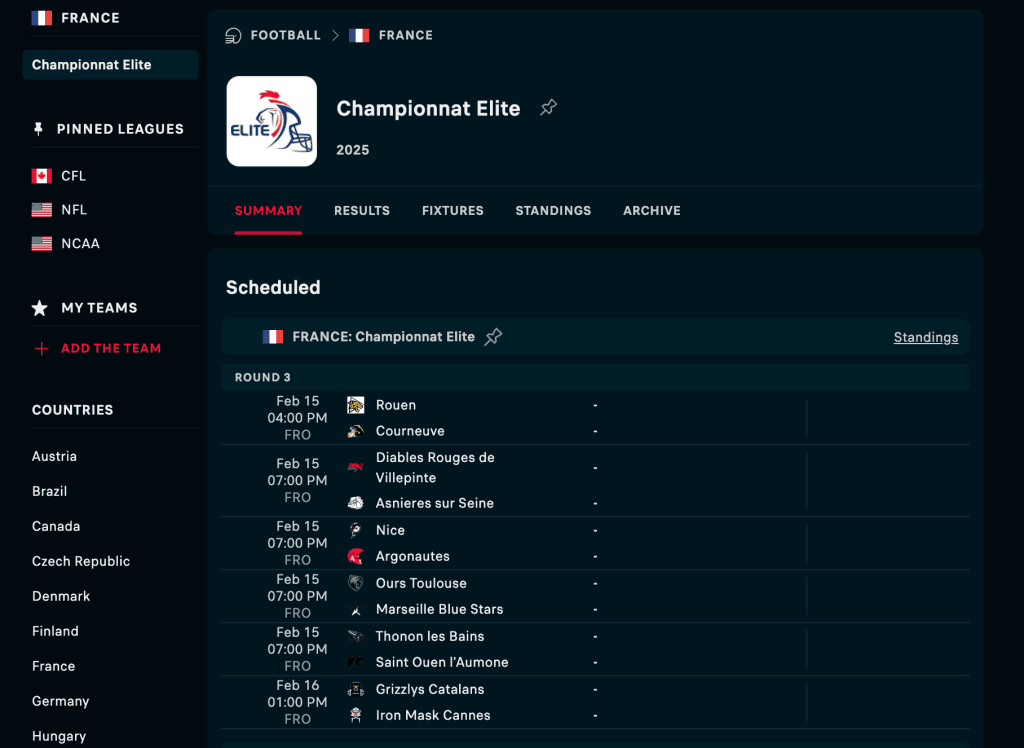Click the star icon beside My Teams
This screenshot has height=748, width=1024.
(x=40, y=308)
